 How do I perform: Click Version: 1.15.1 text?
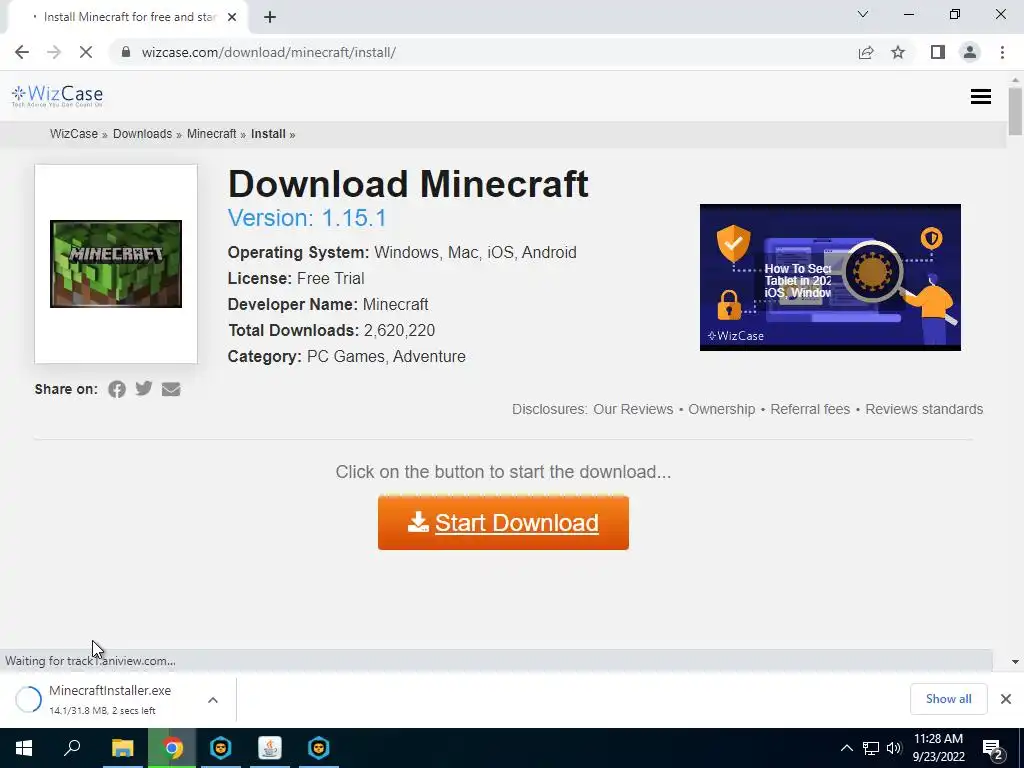tap(307, 218)
